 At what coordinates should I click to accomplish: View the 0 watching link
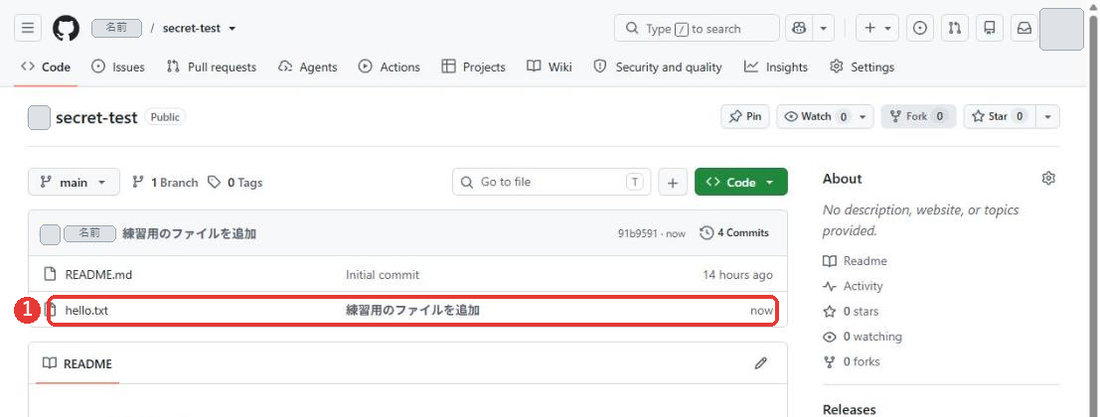tap(862, 336)
